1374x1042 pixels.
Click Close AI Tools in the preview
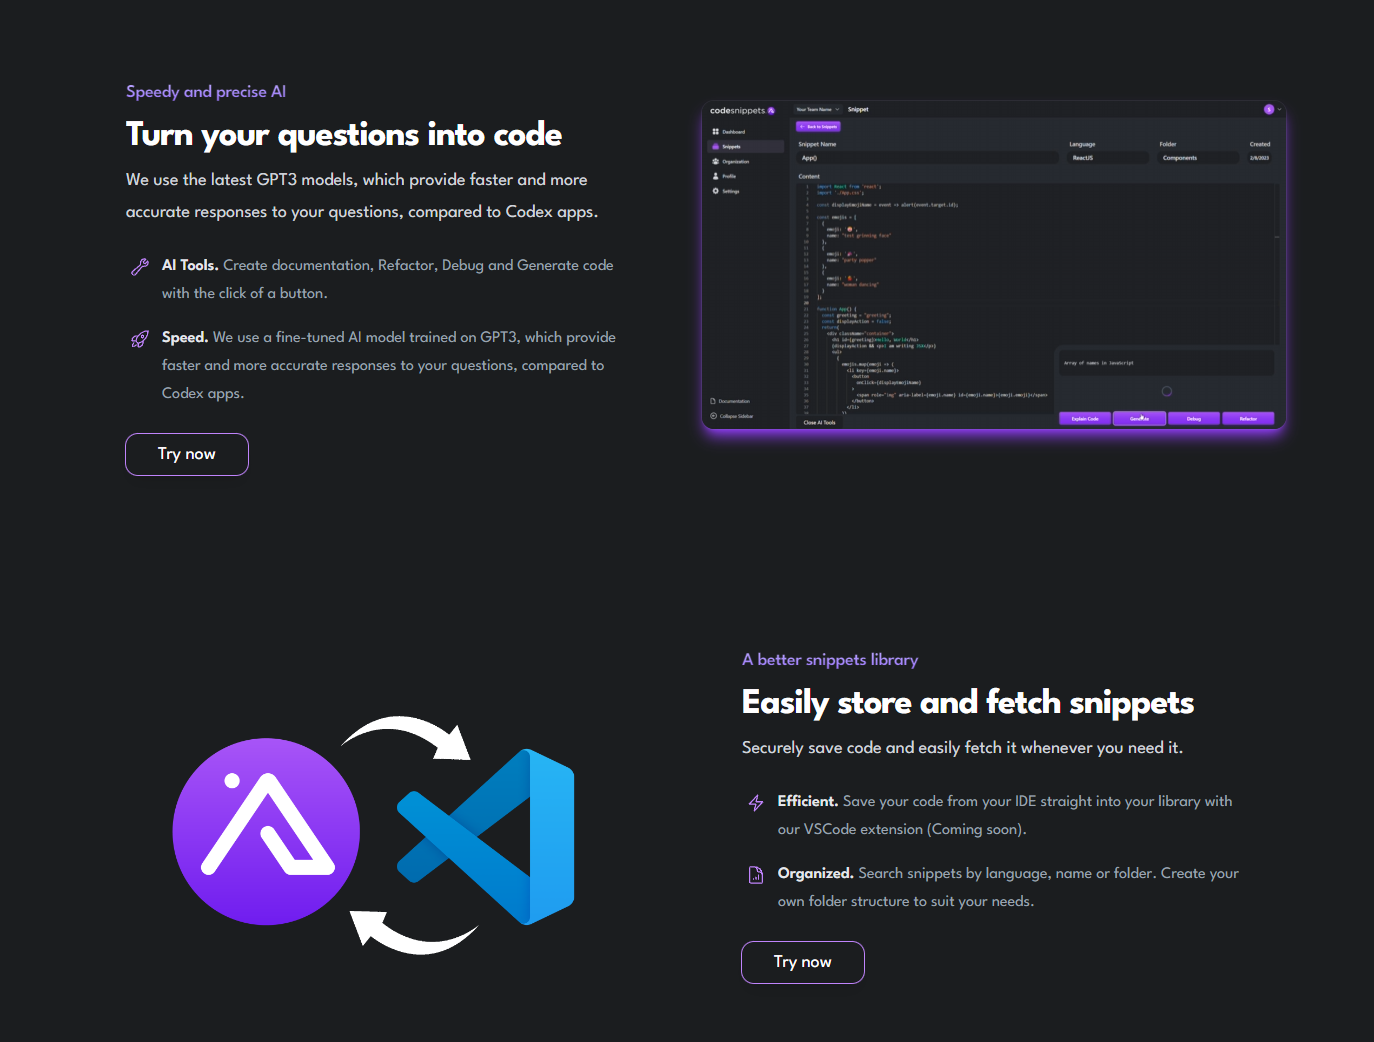point(819,423)
